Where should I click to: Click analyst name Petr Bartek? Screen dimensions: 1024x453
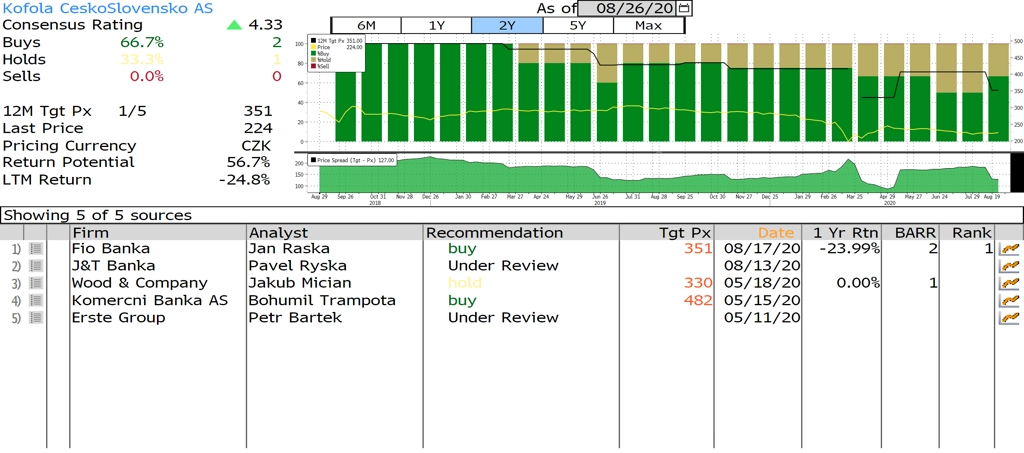[x=295, y=318]
